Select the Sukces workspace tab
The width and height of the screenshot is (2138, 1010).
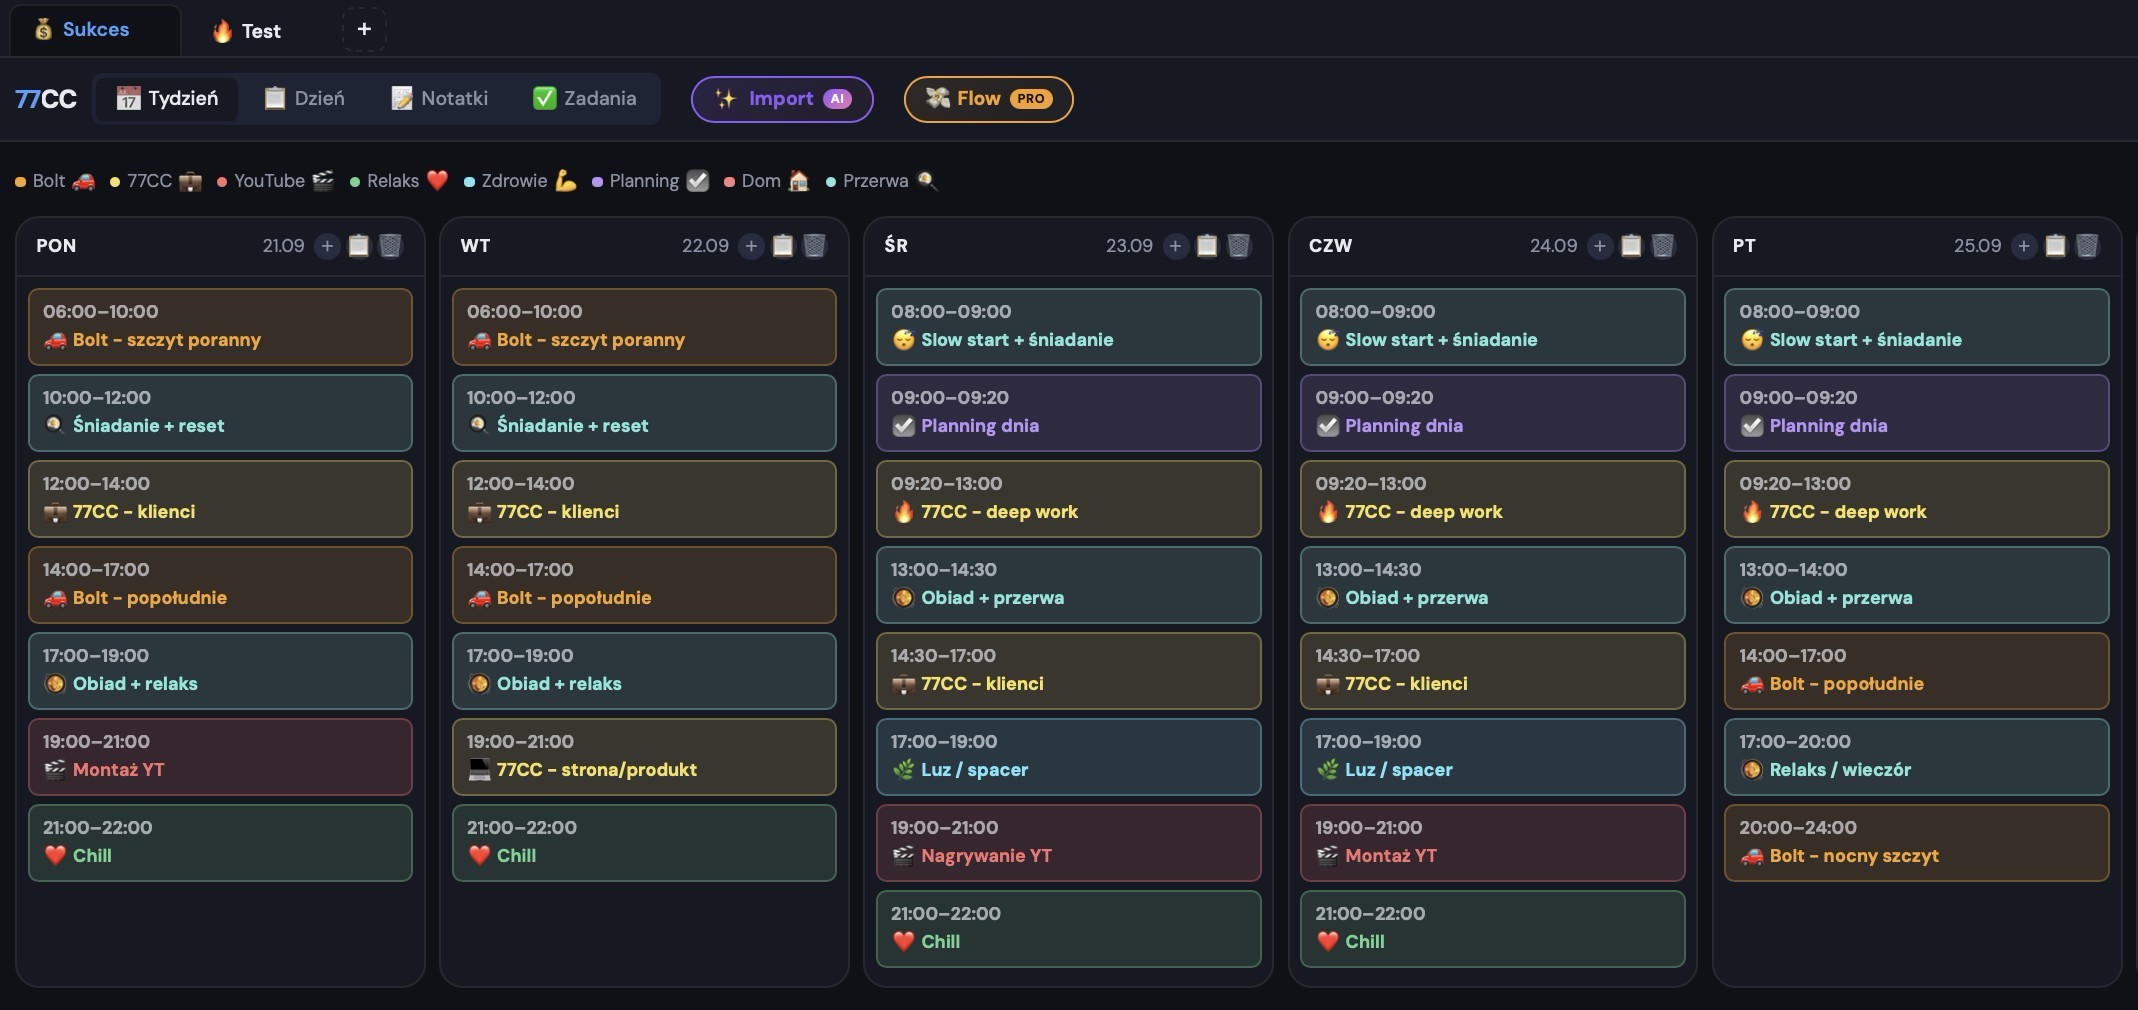tap(95, 30)
